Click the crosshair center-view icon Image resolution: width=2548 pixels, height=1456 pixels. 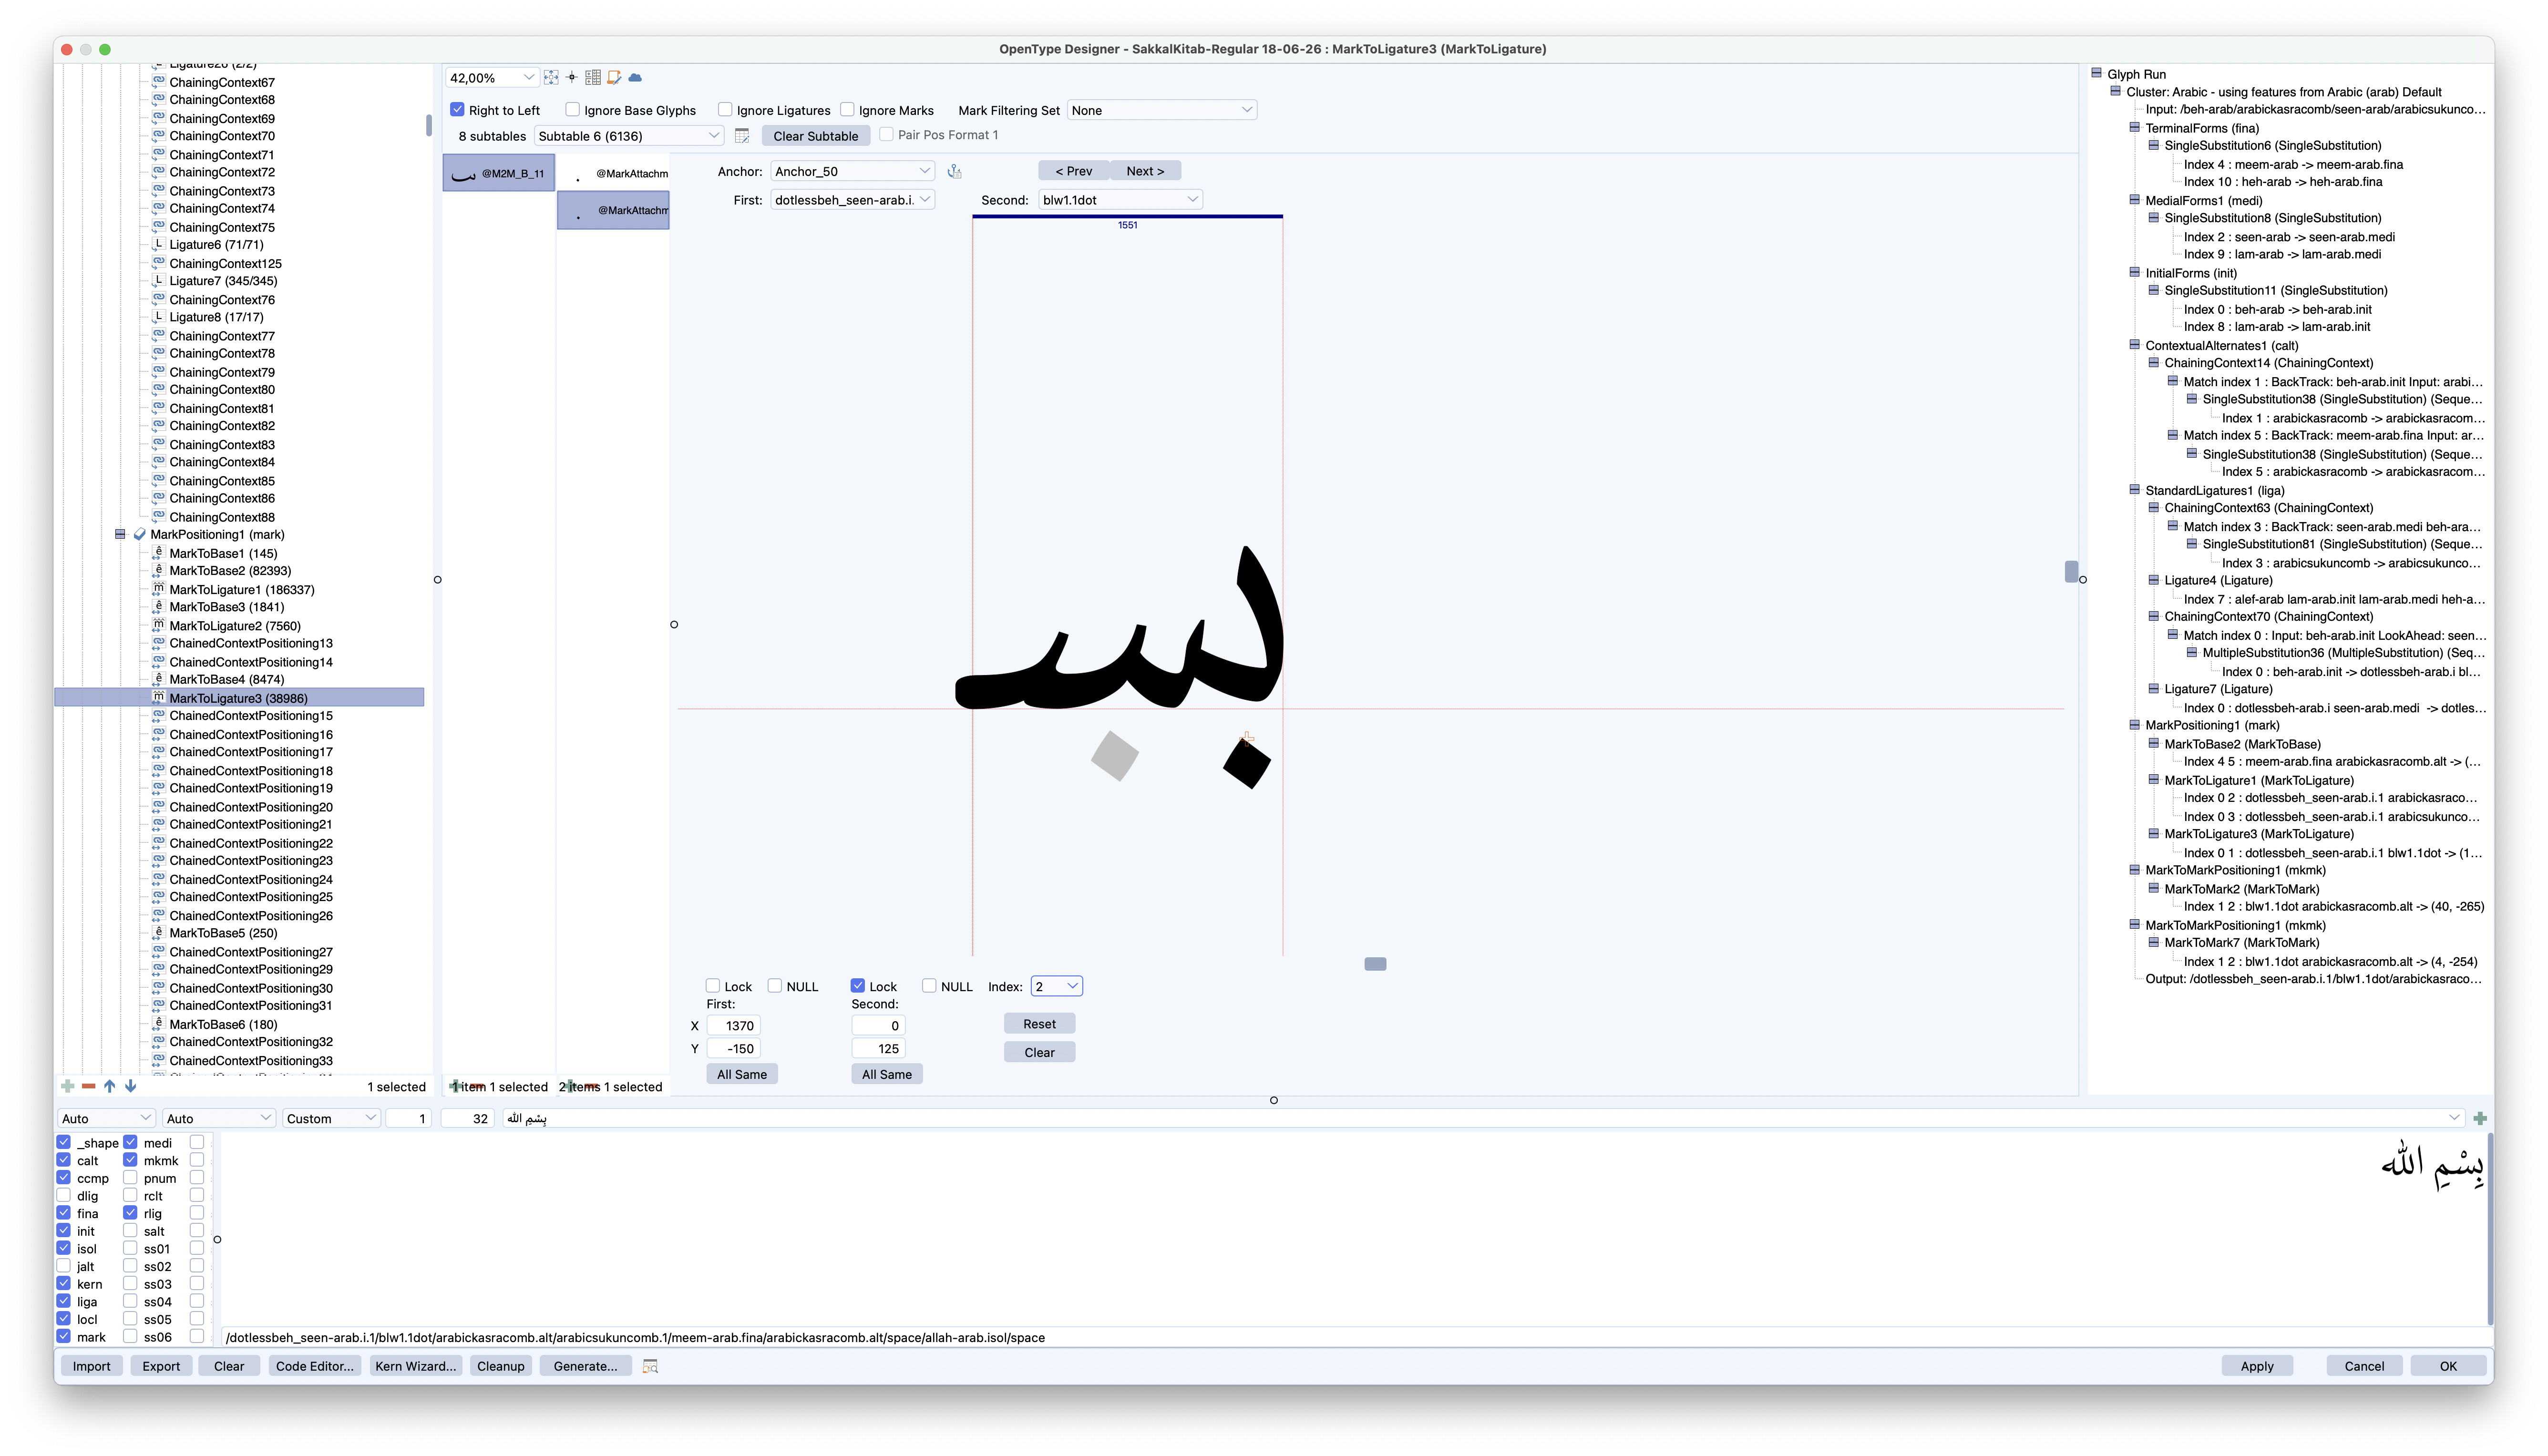[572, 77]
